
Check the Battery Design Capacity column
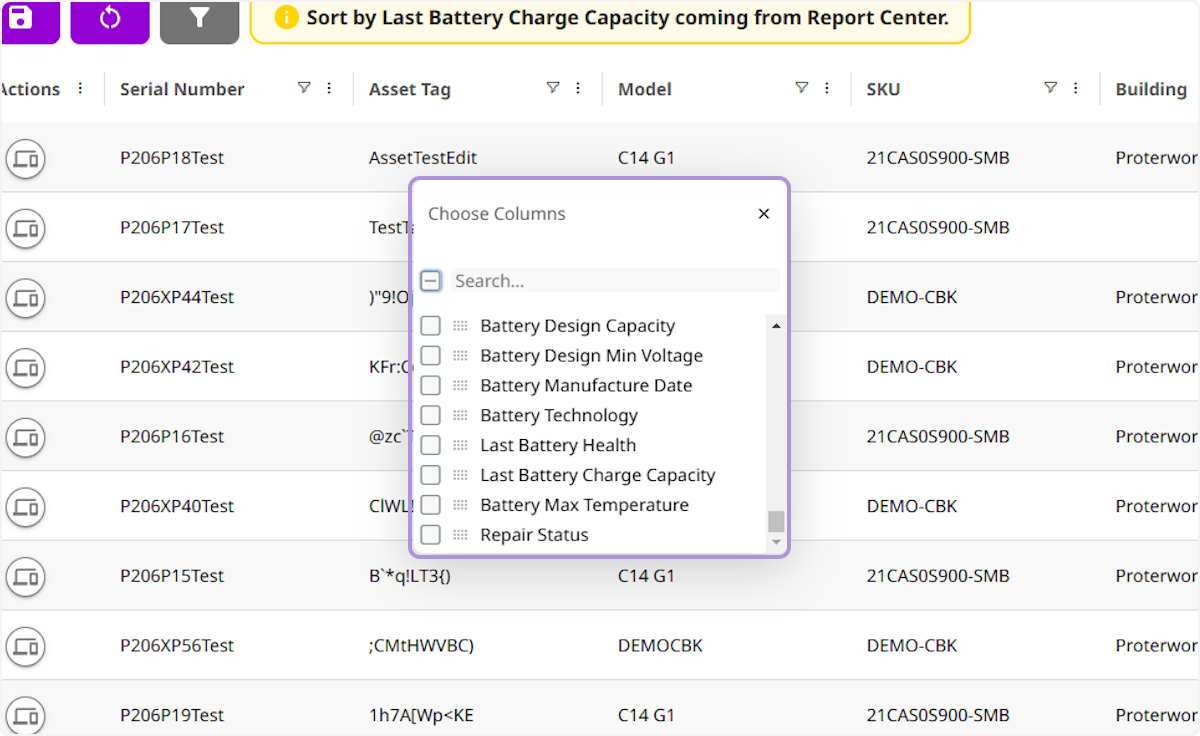point(430,326)
